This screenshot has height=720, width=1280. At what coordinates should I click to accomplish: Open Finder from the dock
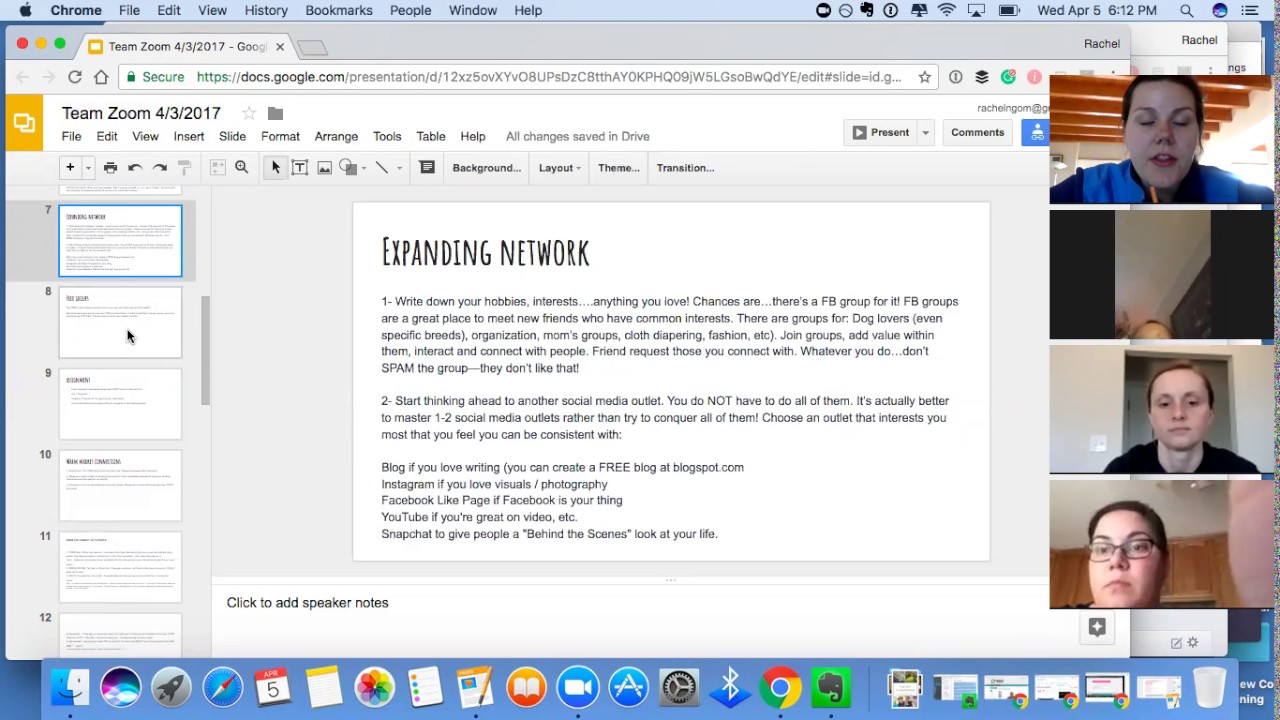69,687
